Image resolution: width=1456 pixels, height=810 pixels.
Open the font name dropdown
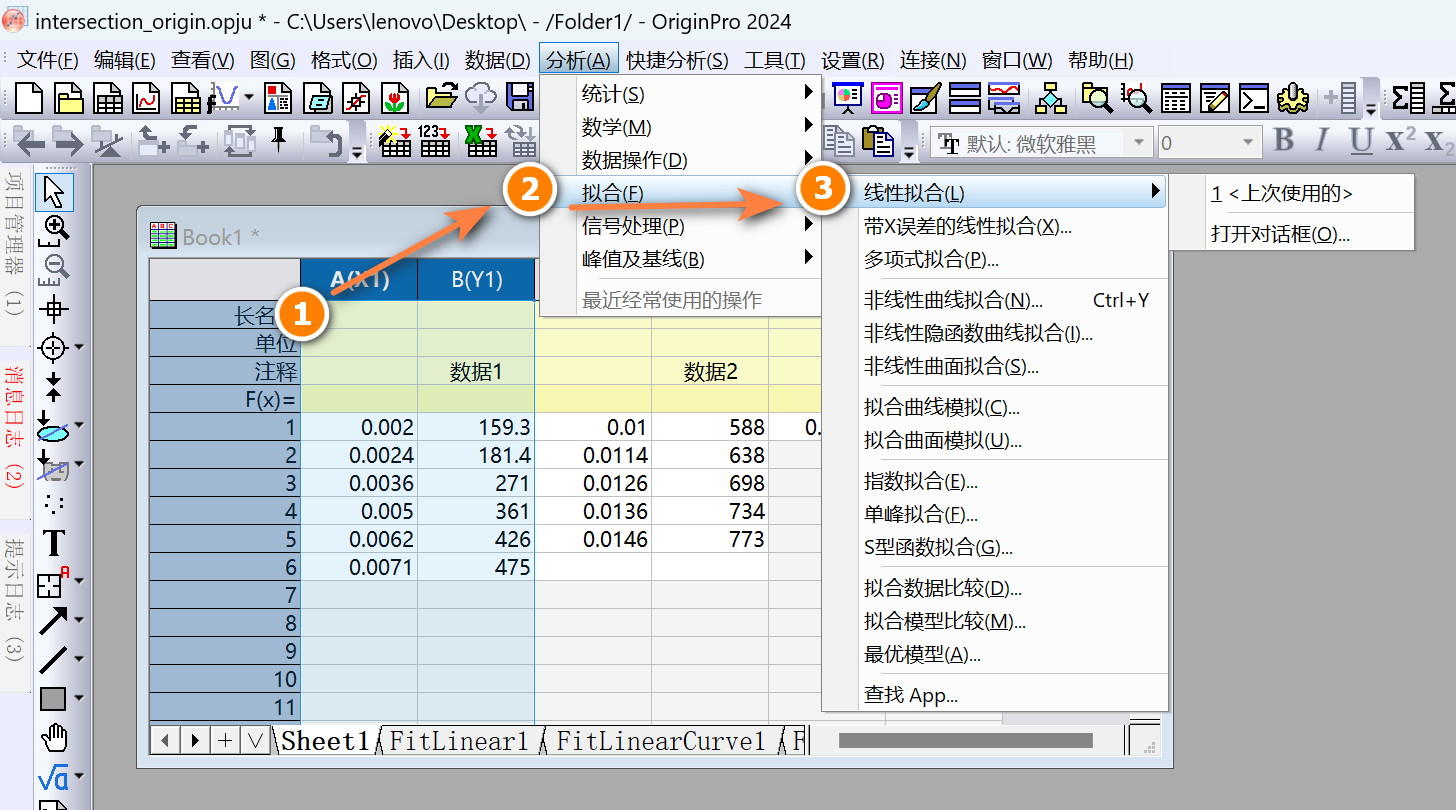click(x=1138, y=143)
